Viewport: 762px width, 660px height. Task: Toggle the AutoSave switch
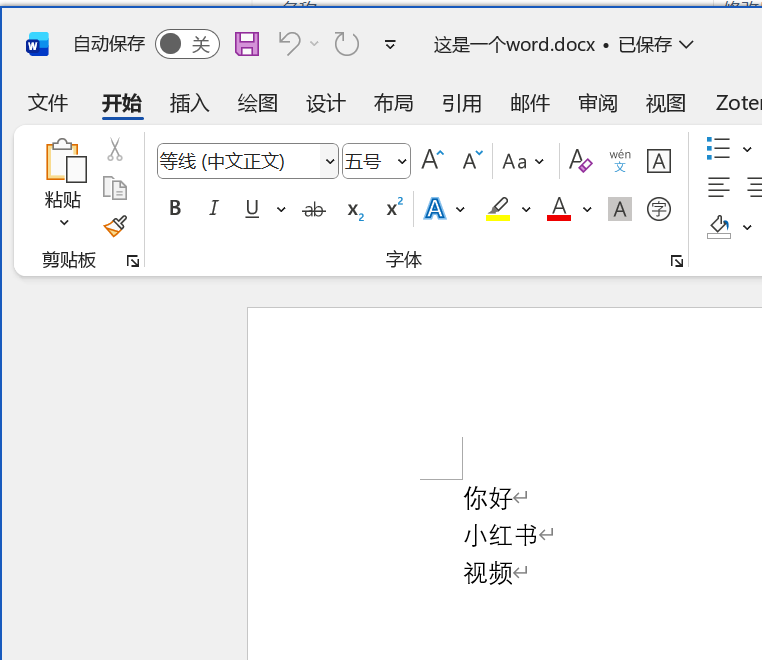187,44
